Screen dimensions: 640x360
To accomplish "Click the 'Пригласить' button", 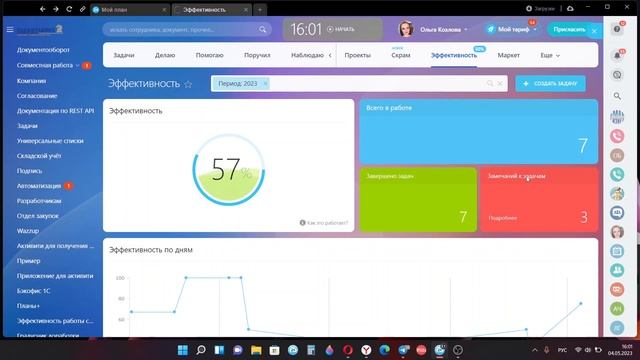I will tap(569, 29).
